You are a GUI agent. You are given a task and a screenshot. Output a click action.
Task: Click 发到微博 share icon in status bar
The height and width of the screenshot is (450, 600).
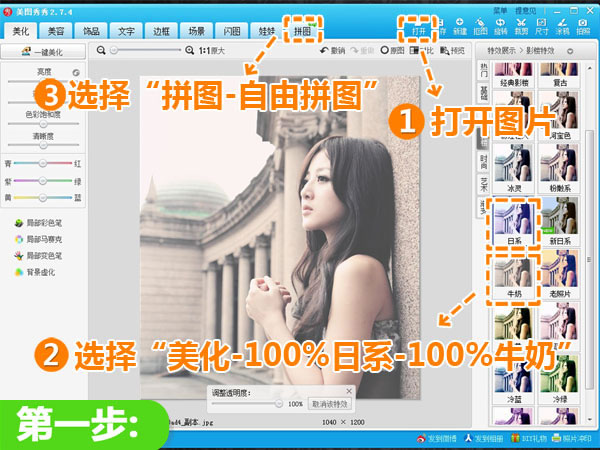click(436, 439)
